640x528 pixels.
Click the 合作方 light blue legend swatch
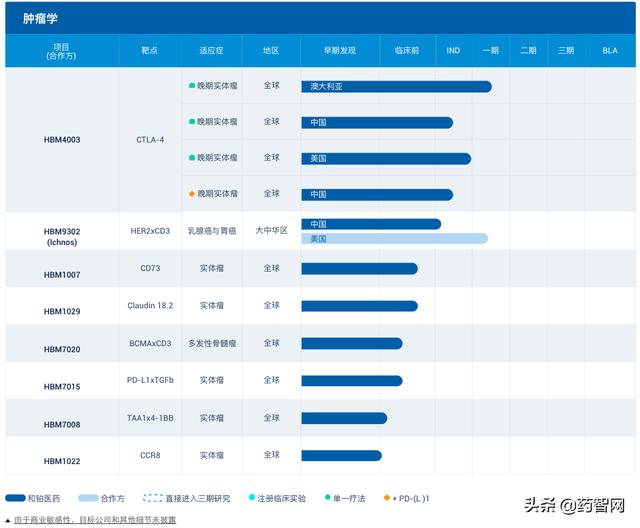88,498
